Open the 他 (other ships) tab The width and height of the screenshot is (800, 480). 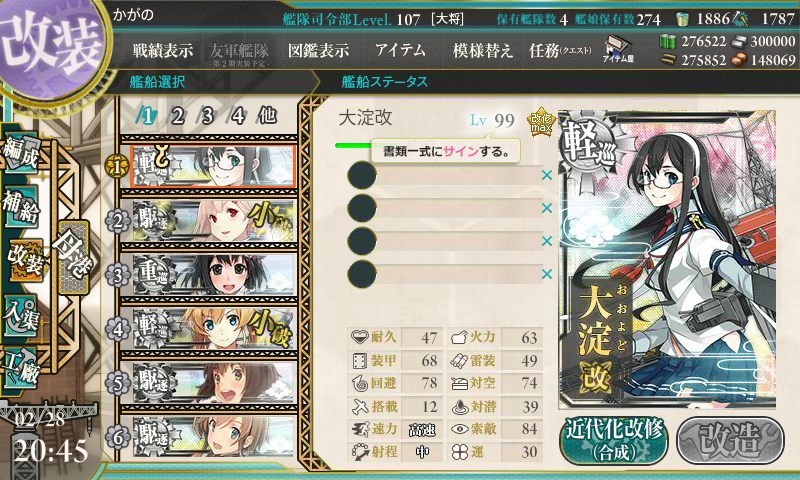[x=267, y=116]
